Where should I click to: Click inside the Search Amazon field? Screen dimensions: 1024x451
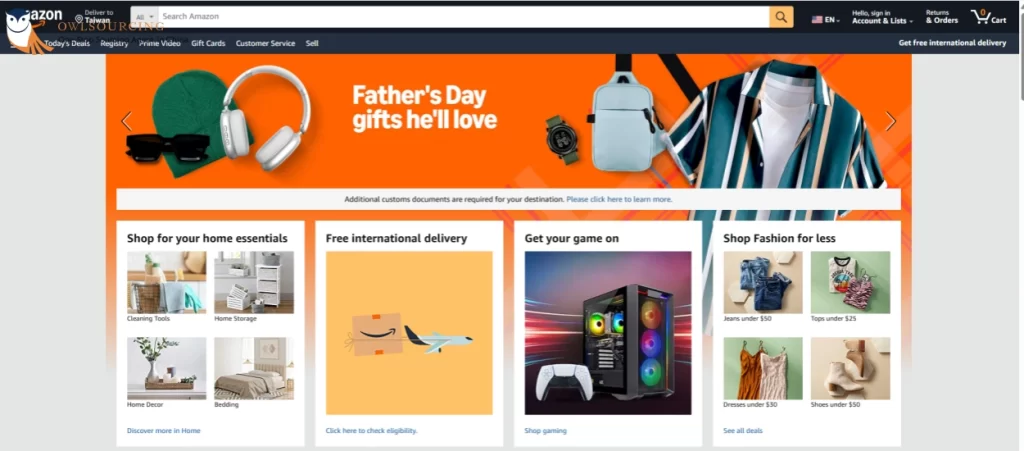click(464, 17)
